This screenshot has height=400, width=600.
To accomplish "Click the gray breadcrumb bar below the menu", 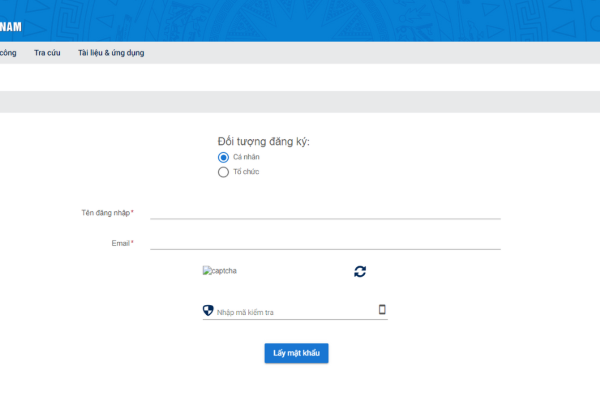I will [x=300, y=102].
